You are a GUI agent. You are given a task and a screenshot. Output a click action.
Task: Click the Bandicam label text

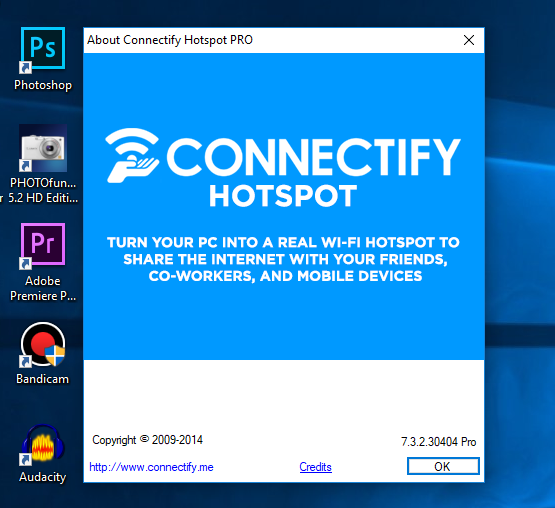(43, 379)
